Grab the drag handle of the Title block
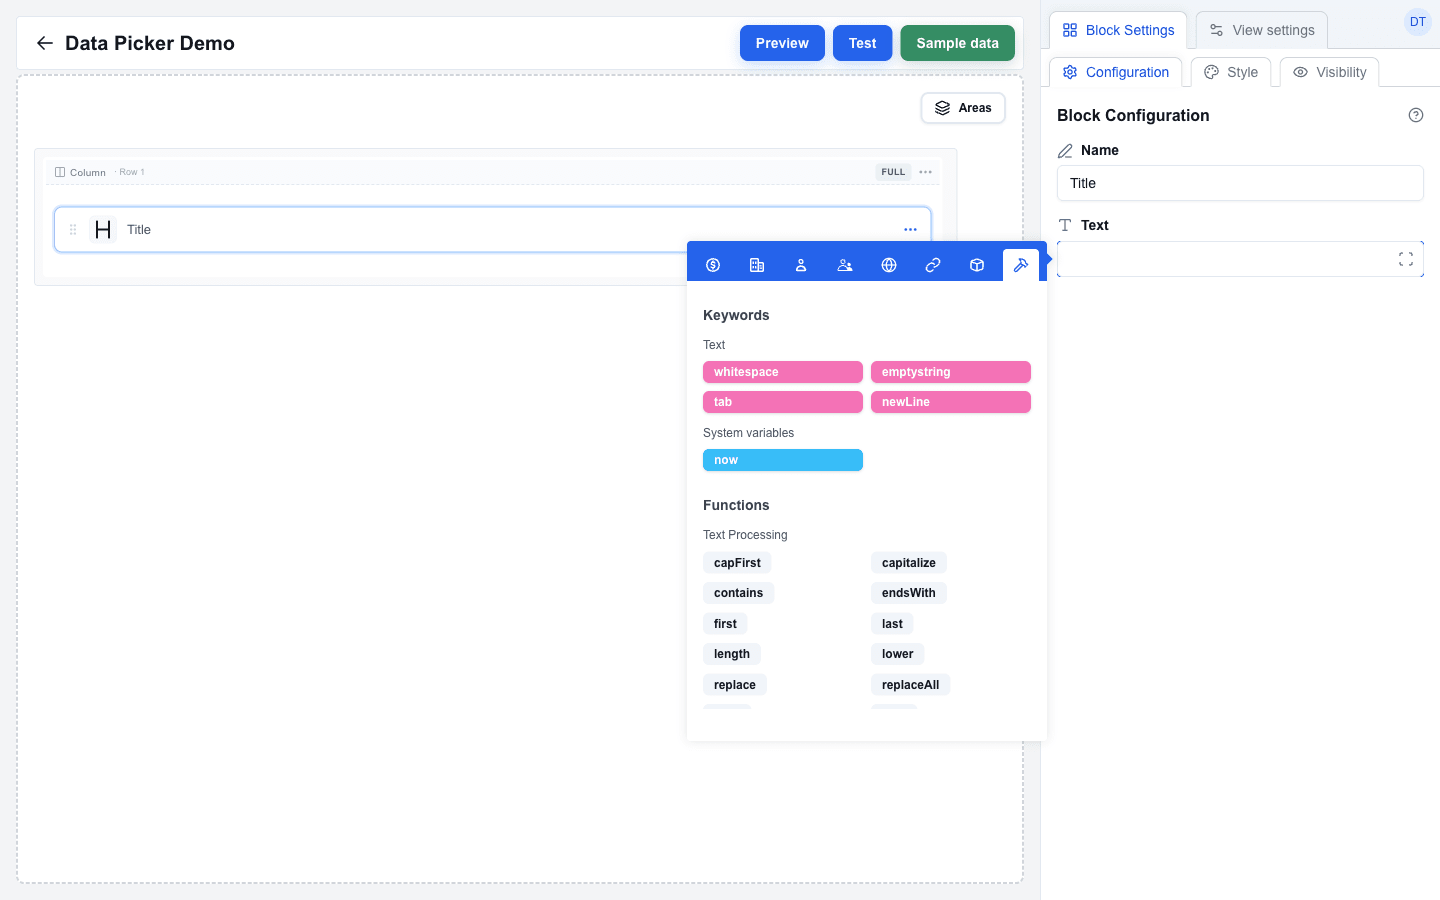Screen dimensions: 1440x900 [73, 230]
